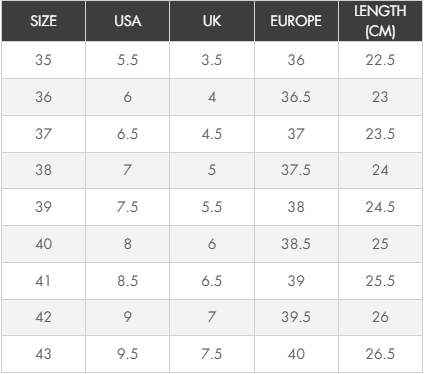Click the 24.5 length cell
Screen dimensions: 424x374
[x=380, y=207]
